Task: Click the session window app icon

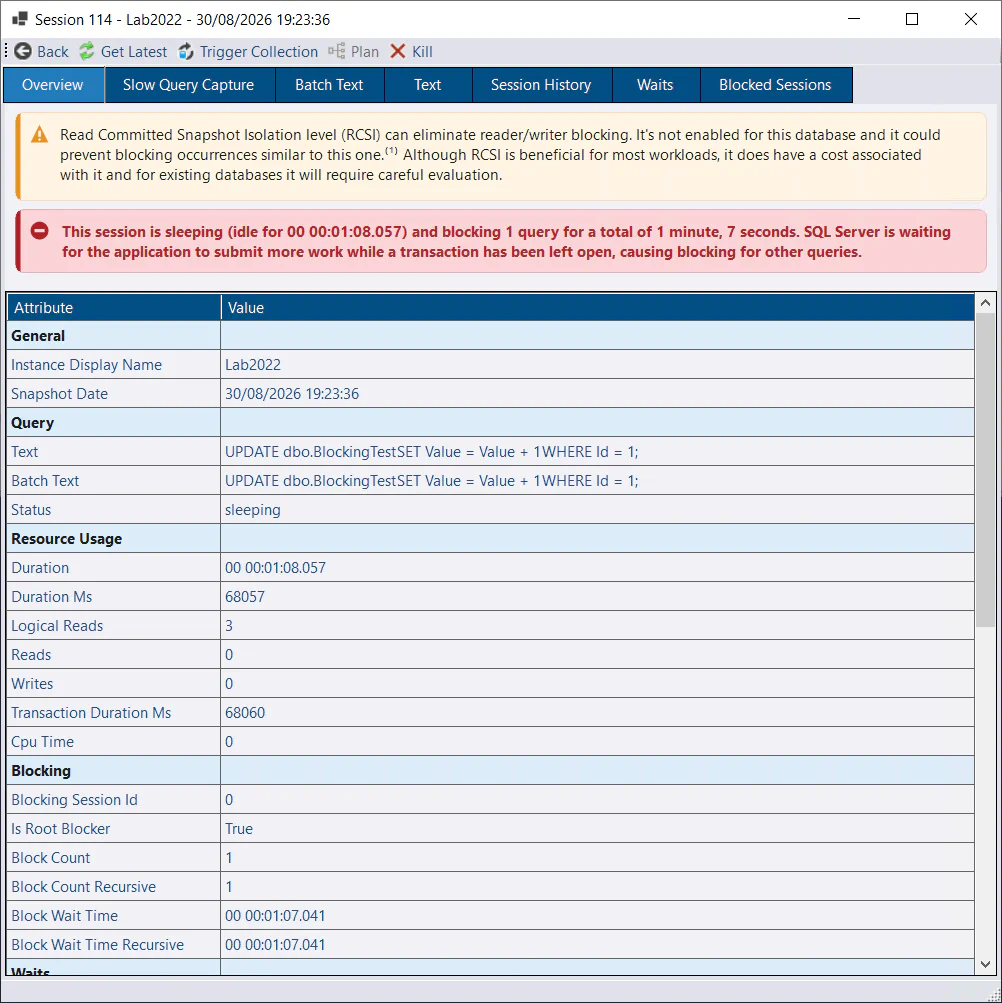Action: click(x=20, y=19)
